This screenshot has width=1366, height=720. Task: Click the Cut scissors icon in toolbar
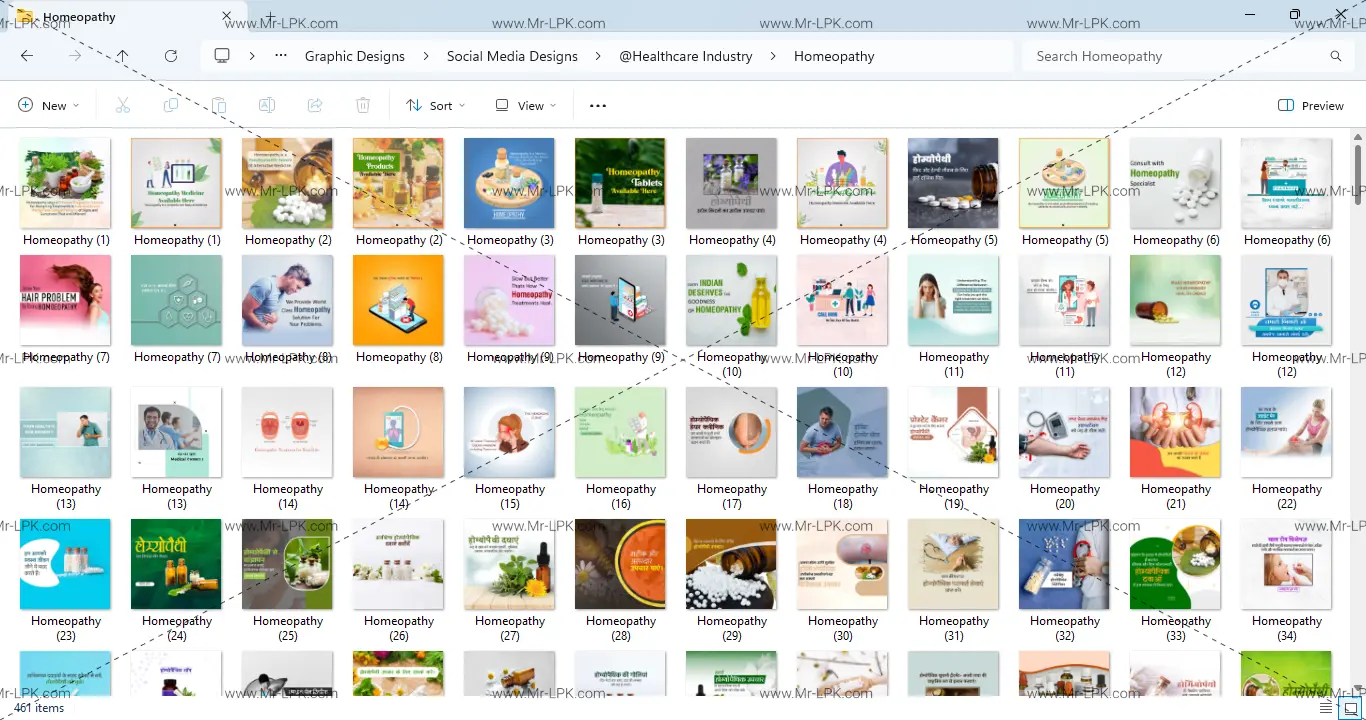tap(123, 105)
